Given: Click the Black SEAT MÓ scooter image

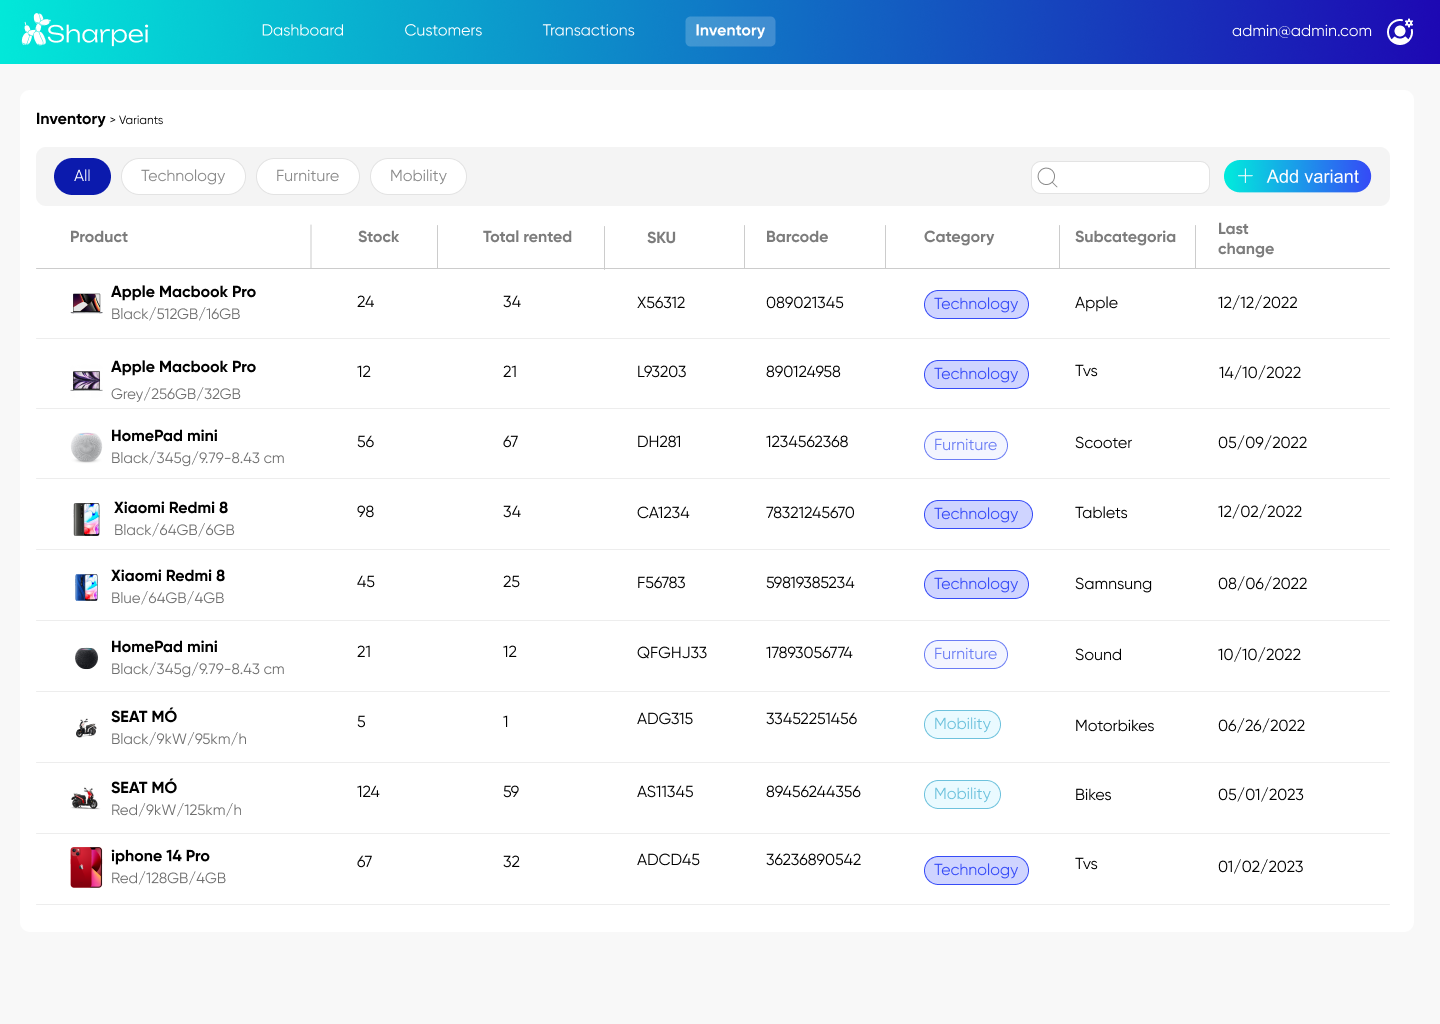Looking at the screenshot, I should coord(87,728).
